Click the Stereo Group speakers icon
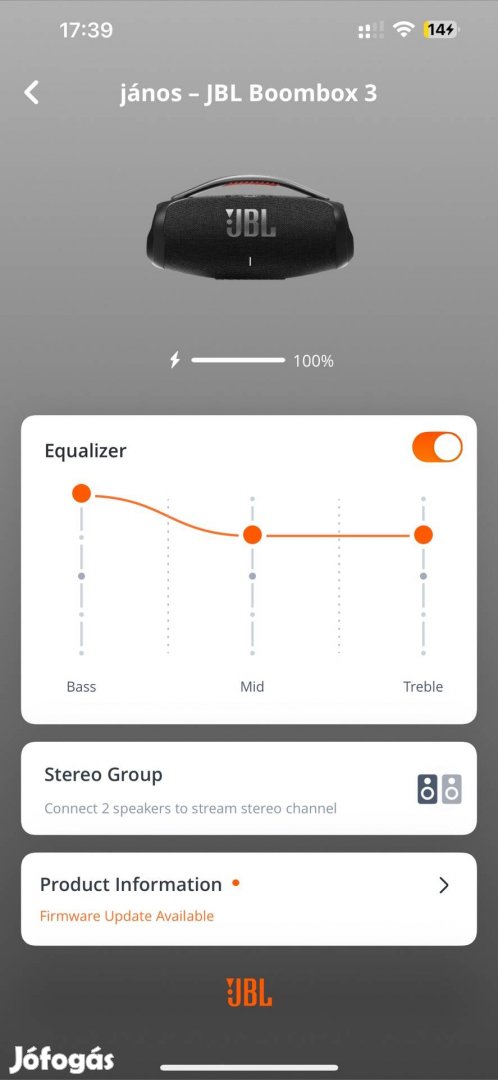498x1080 pixels. tap(439, 789)
